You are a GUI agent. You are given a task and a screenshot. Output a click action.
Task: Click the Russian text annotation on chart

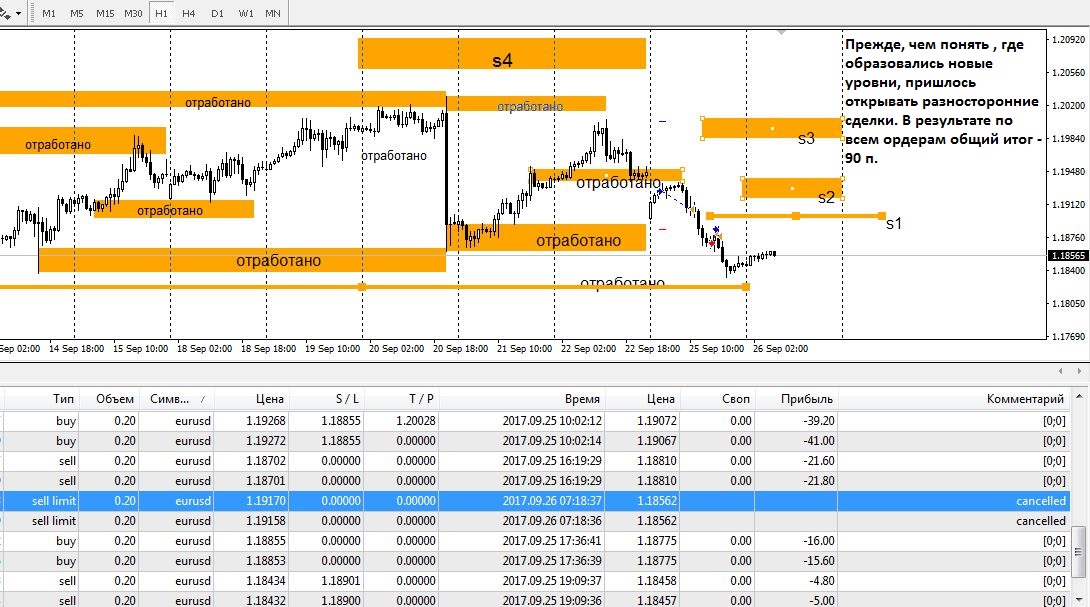click(943, 102)
